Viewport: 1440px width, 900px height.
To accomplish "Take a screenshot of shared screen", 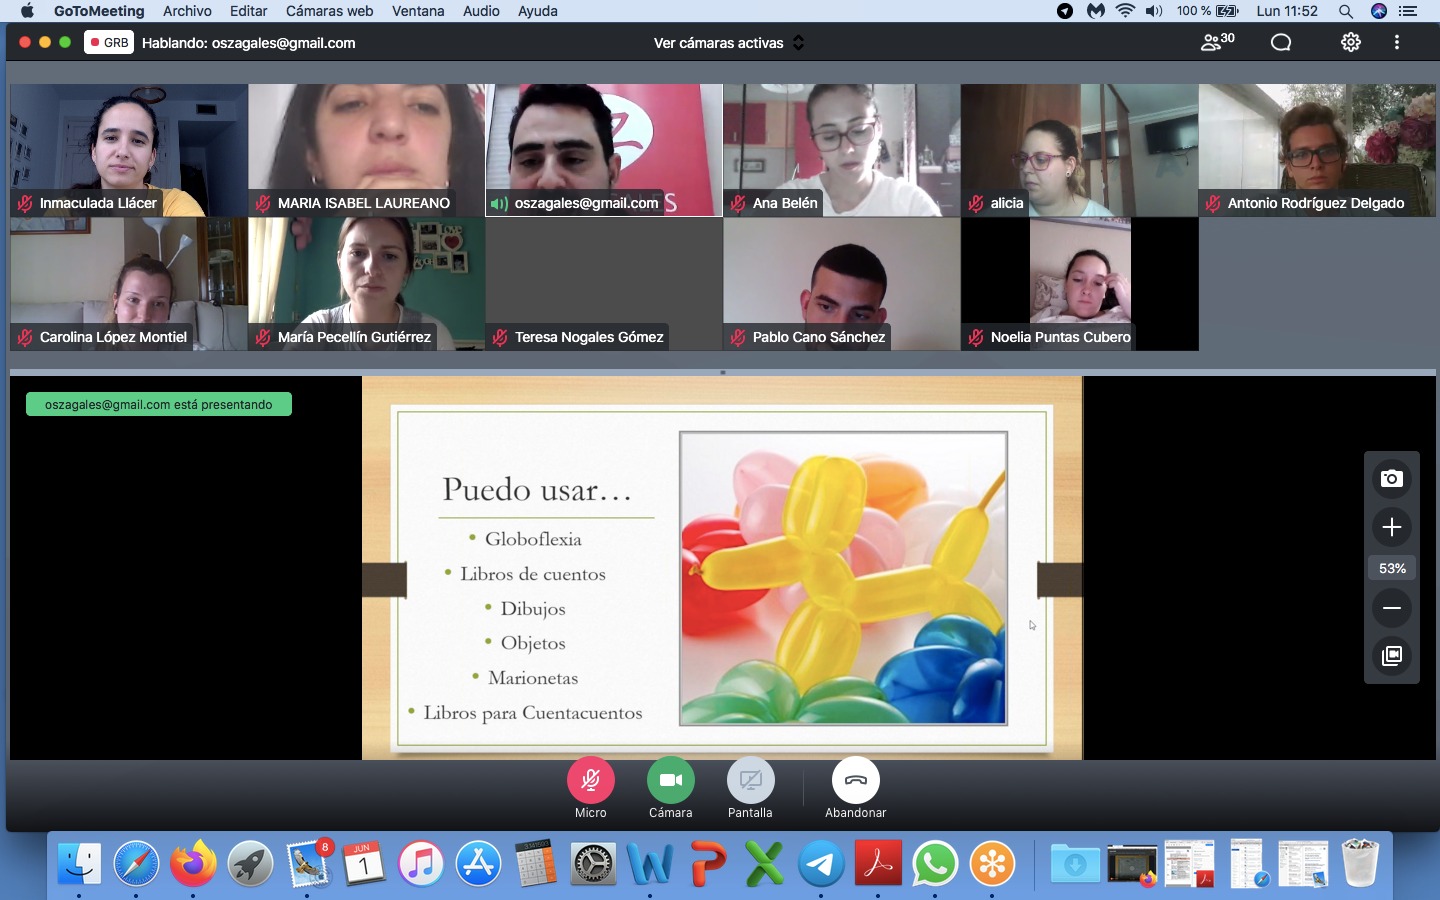I will tap(1391, 479).
